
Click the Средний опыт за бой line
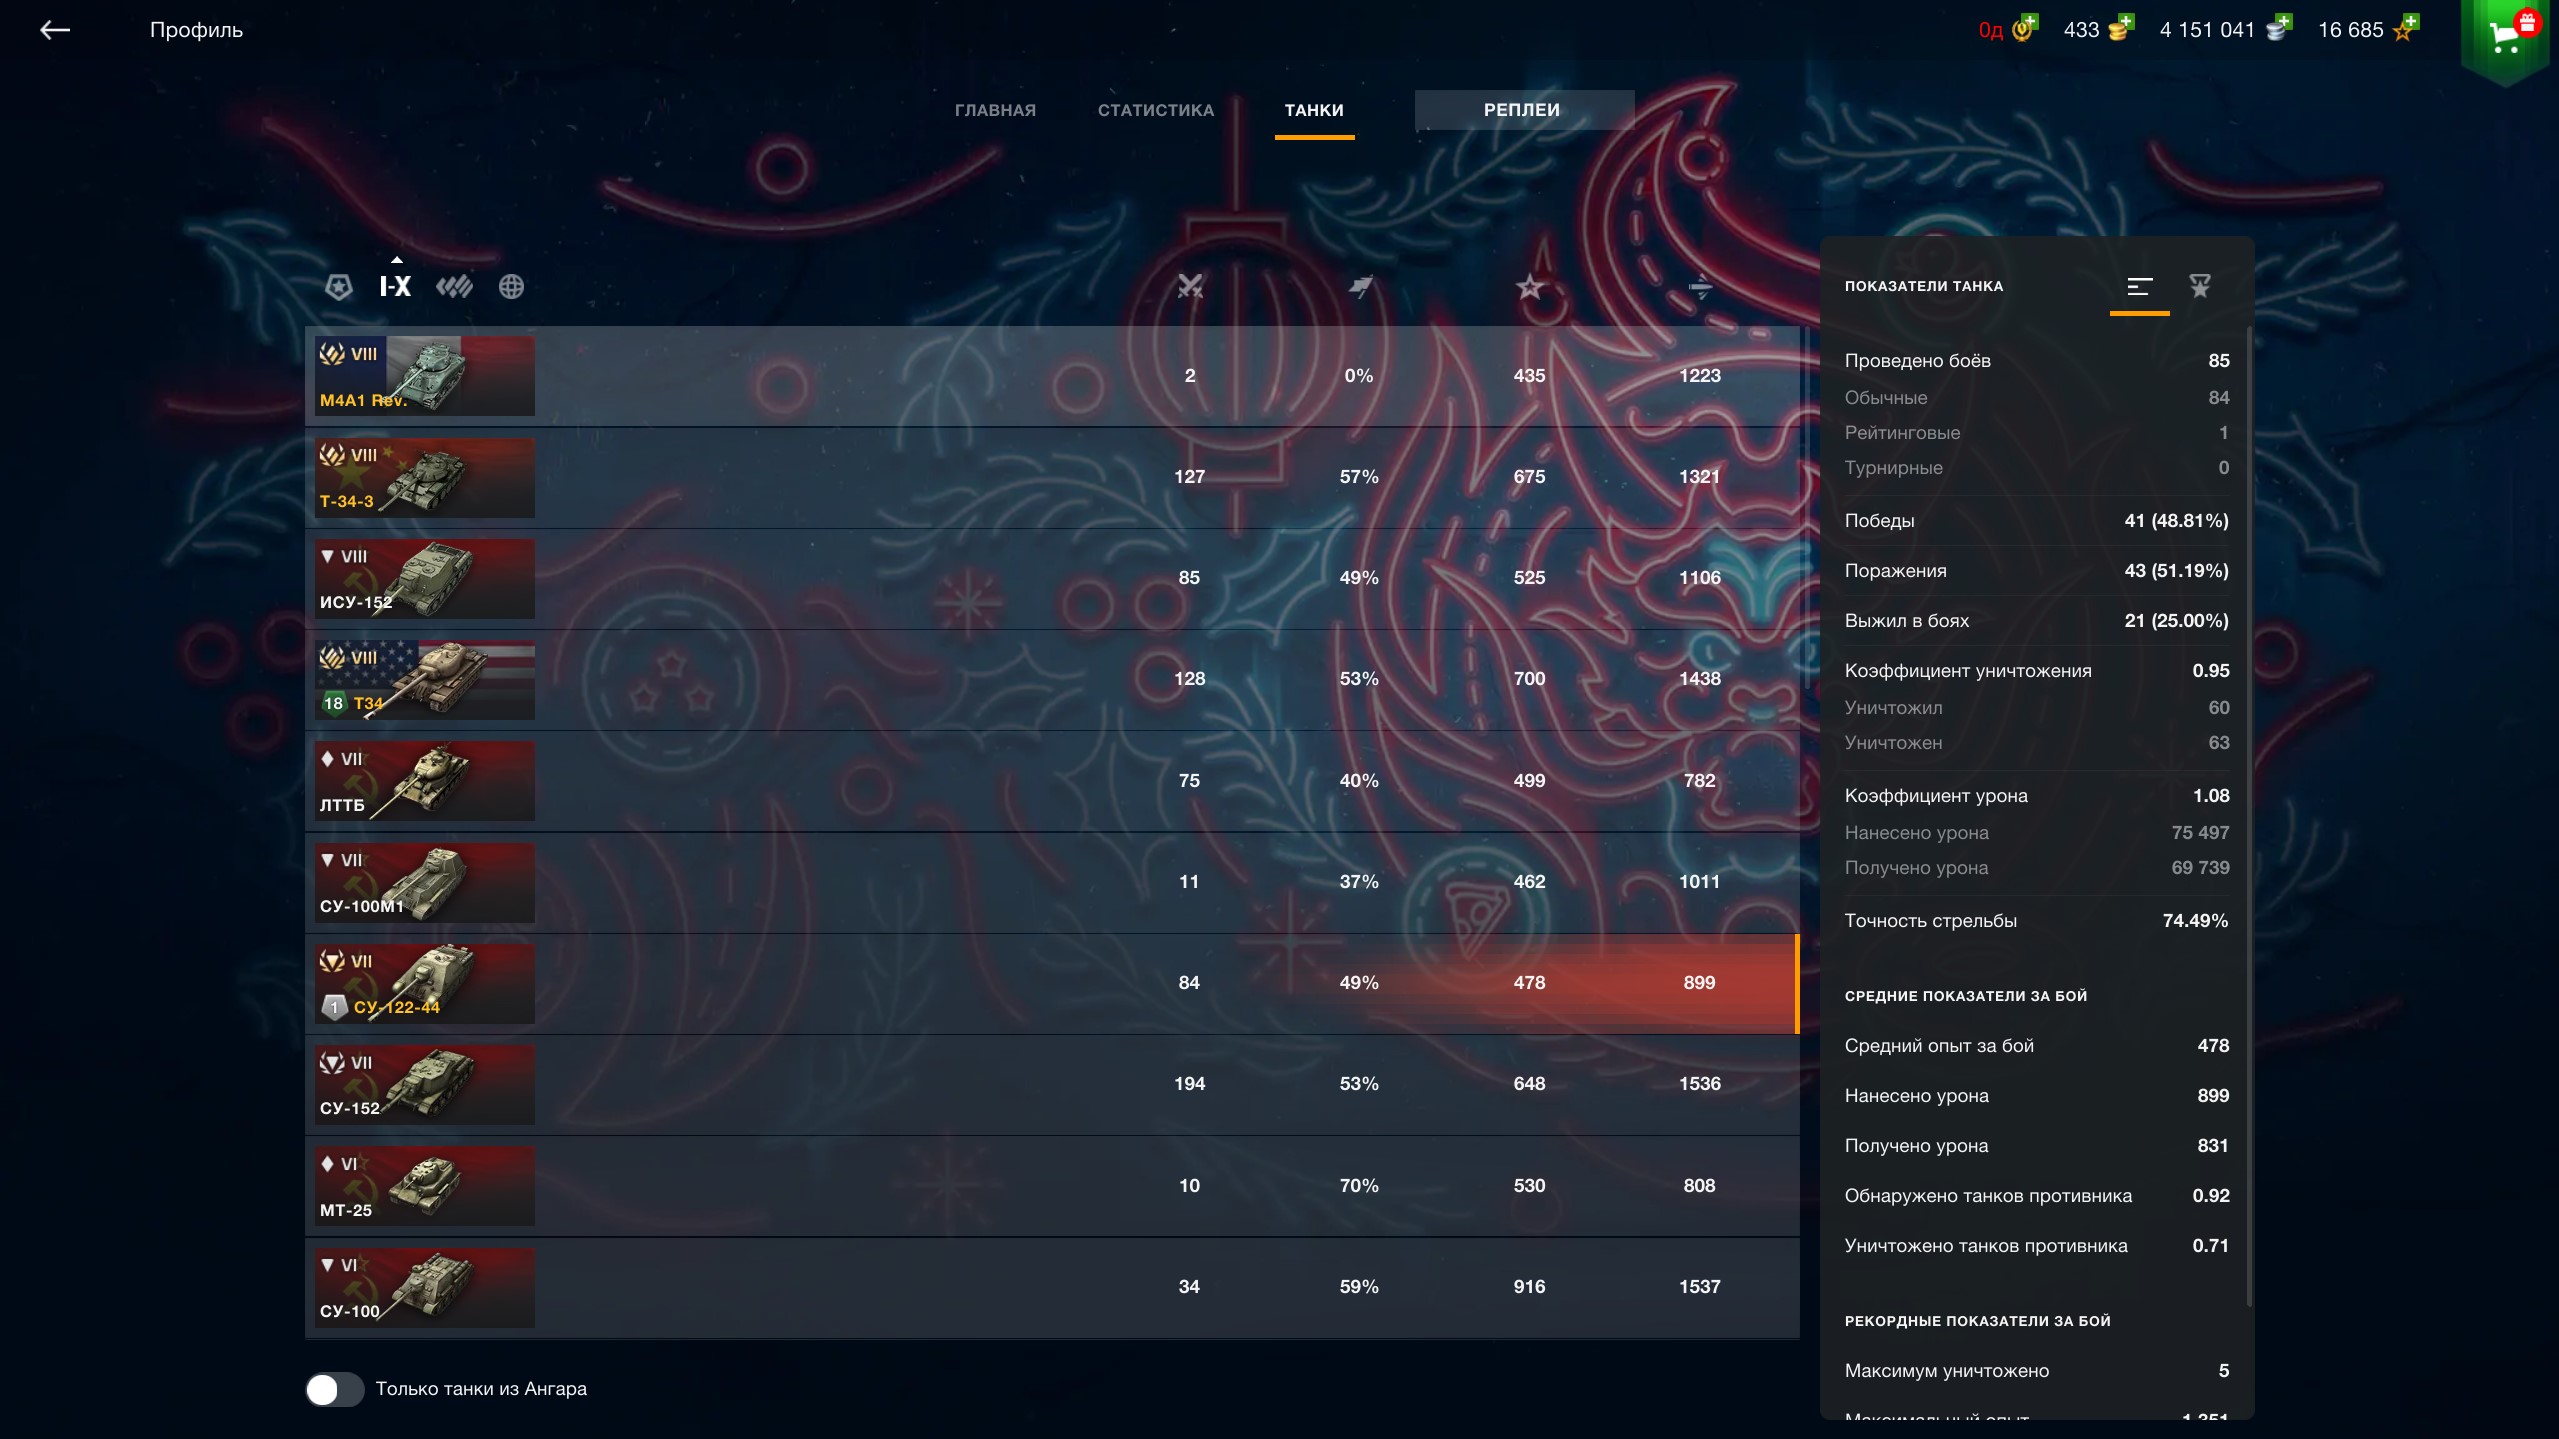pos(2037,1046)
